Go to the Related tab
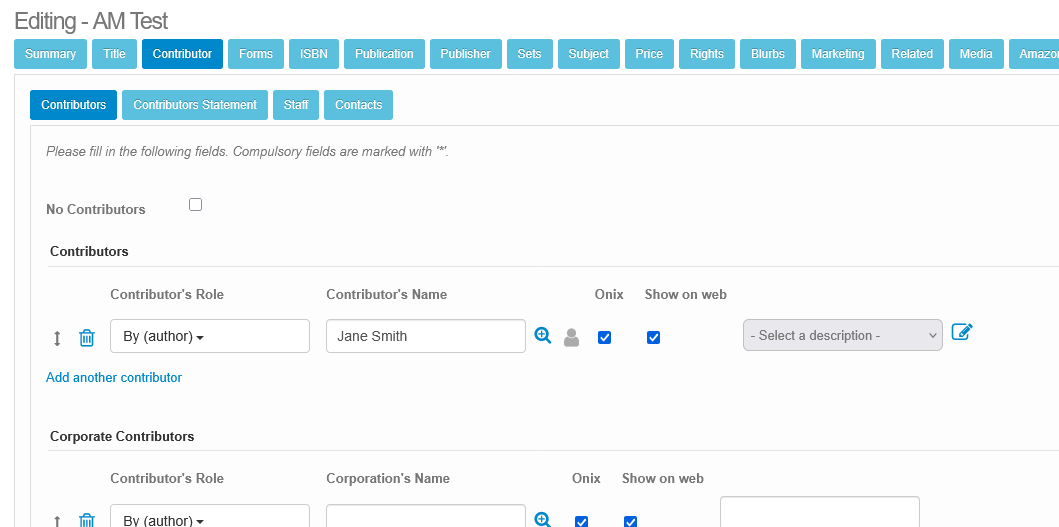This screenshot has width=1059, height=527. 912,54
